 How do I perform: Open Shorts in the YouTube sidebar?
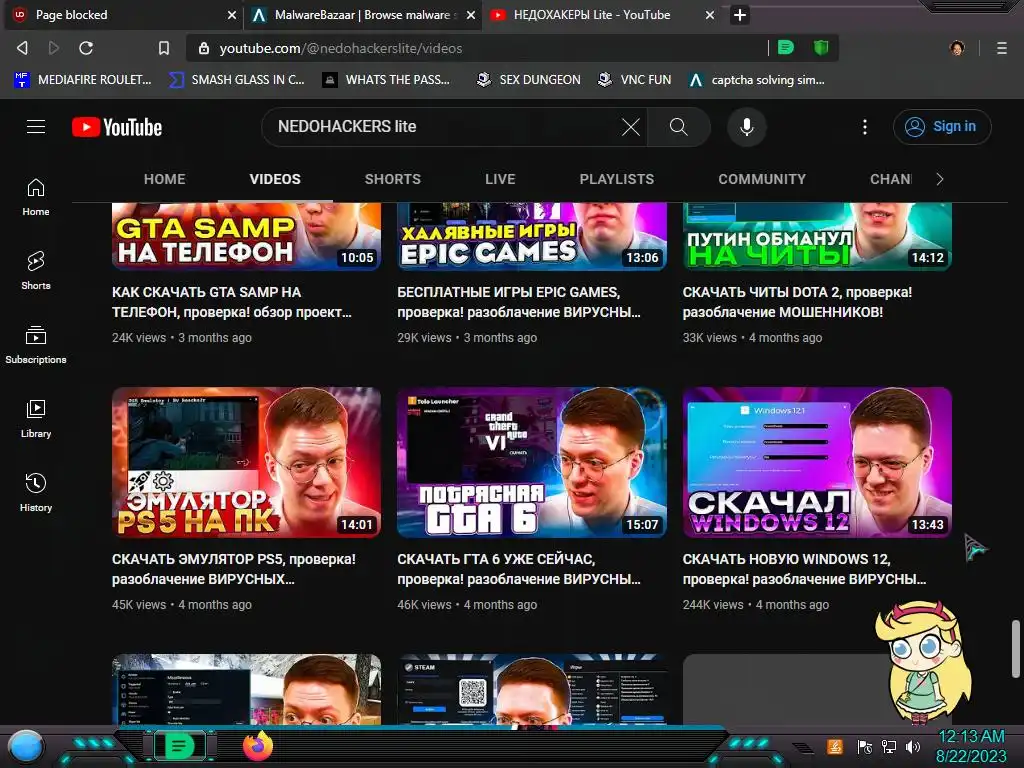(36, 270)
